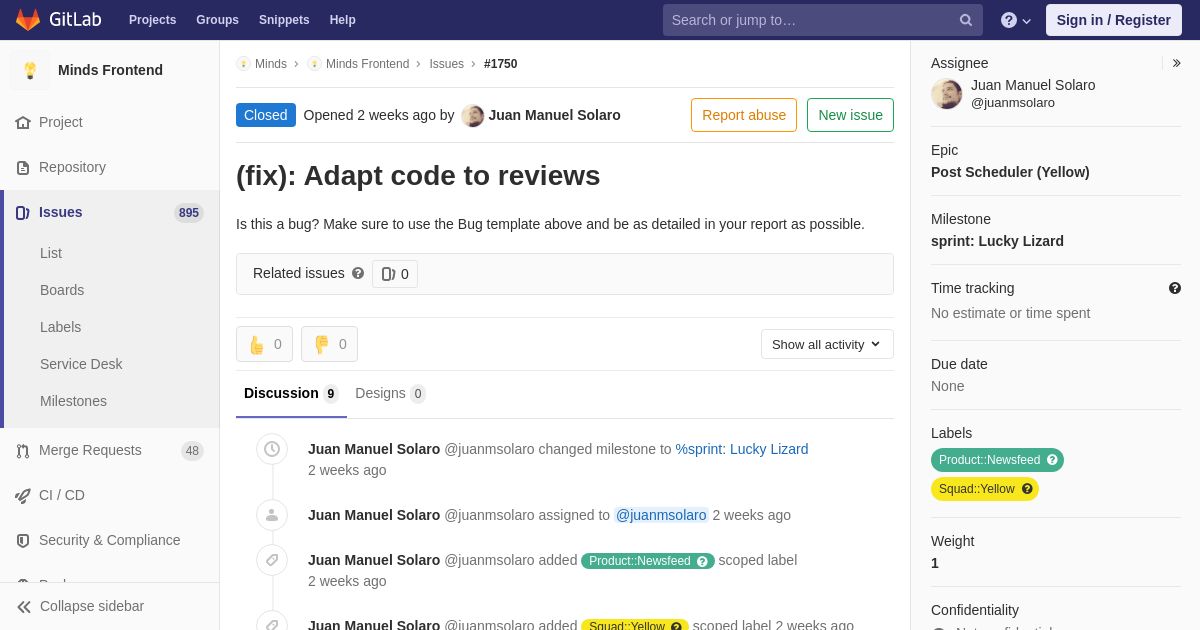Viewport: 1200px width, 630px height.
Task: Click the GitLab fox logo
Action: coord(28,20)
